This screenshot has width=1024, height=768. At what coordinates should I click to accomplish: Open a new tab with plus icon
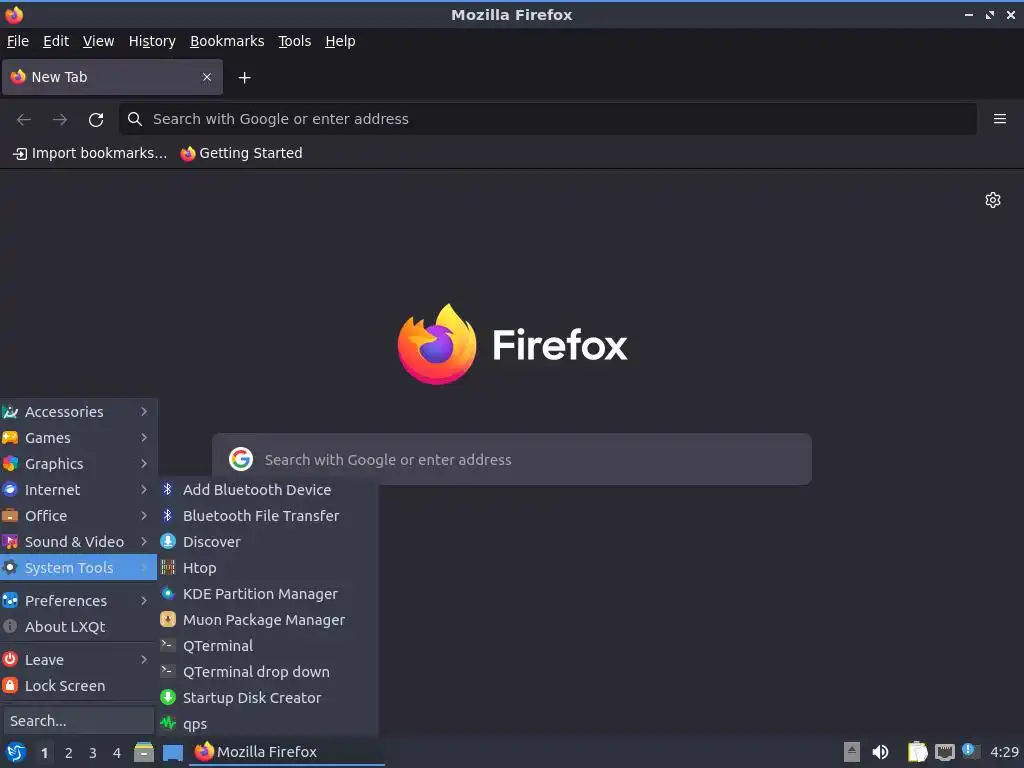pyautogui.click(x=244, y=78)
